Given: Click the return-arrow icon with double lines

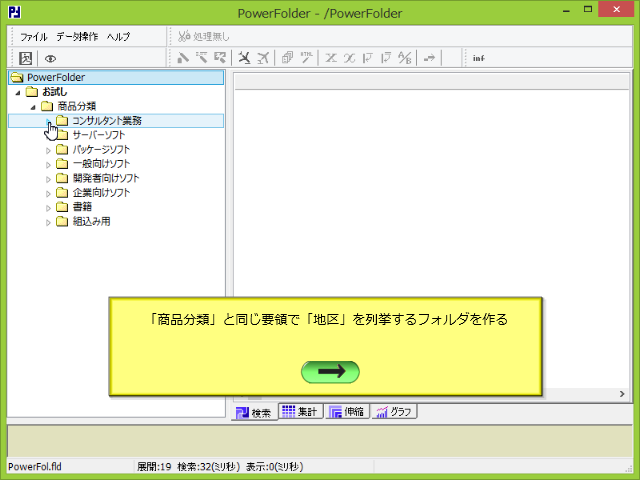Looking at the screenshot, I should [x=386, y=58].
